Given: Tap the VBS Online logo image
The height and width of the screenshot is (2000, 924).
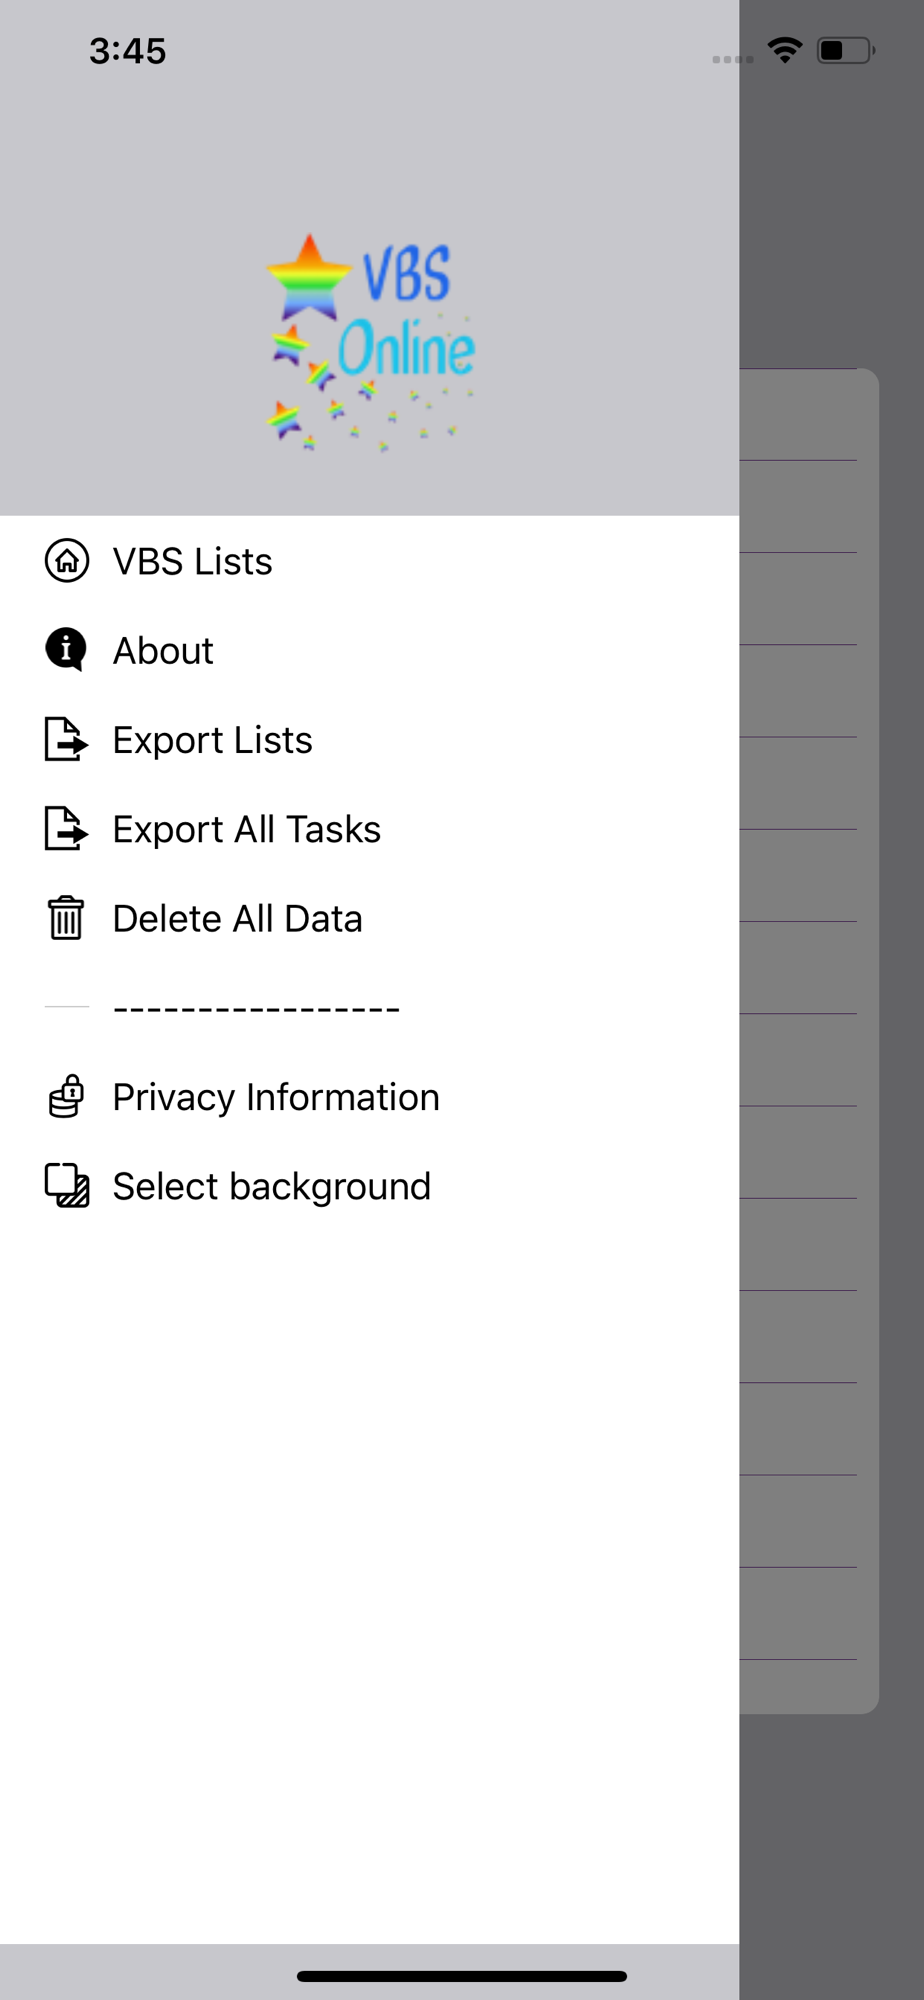Looking at the screenshot, I should (x=370, y=343).
